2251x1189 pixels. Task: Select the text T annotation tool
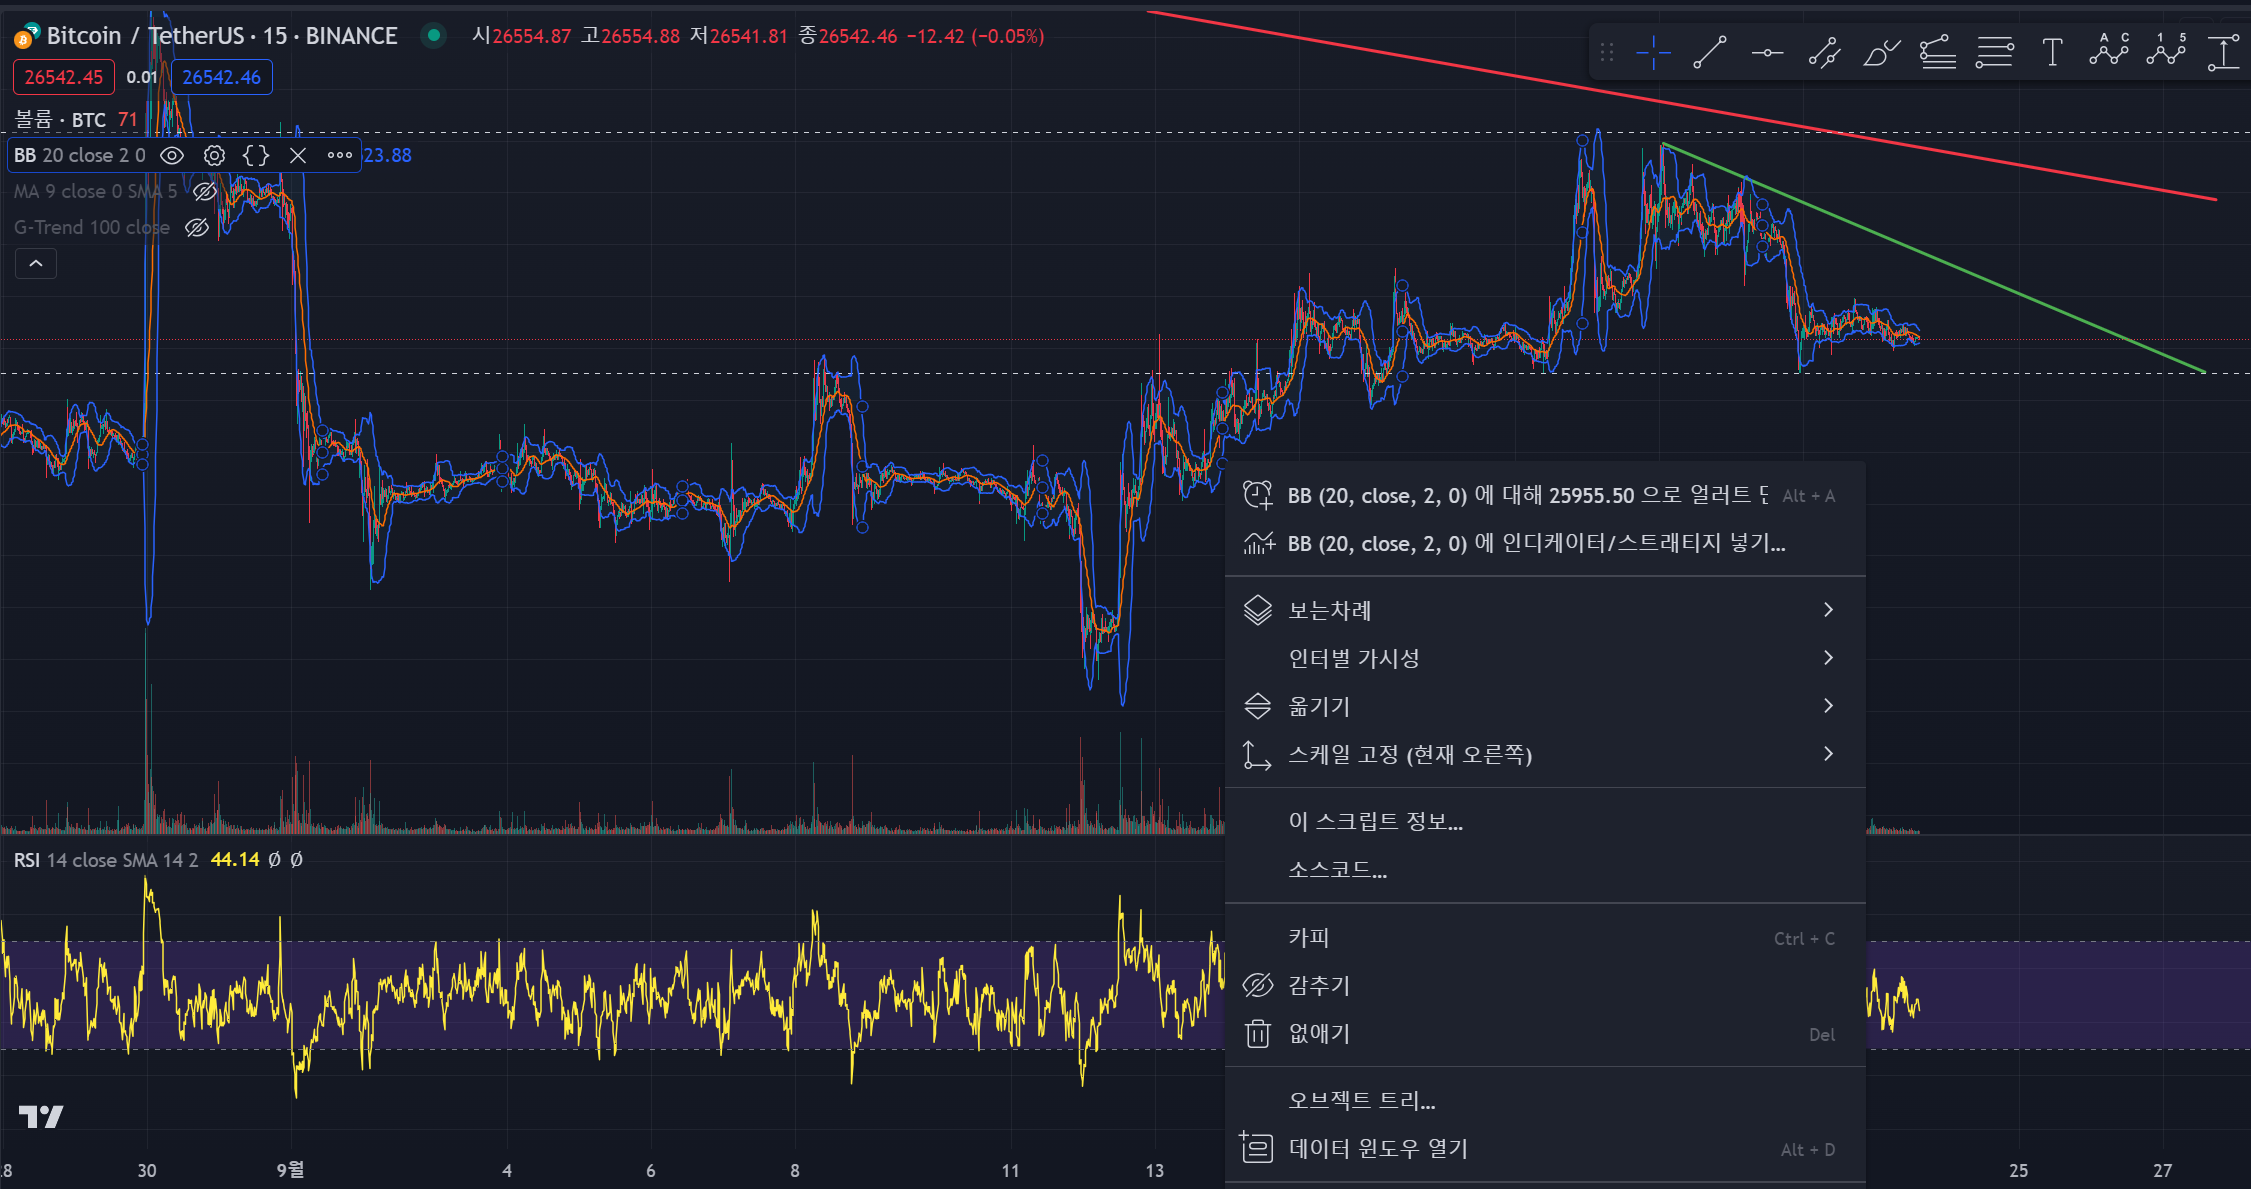[2052, 52]
